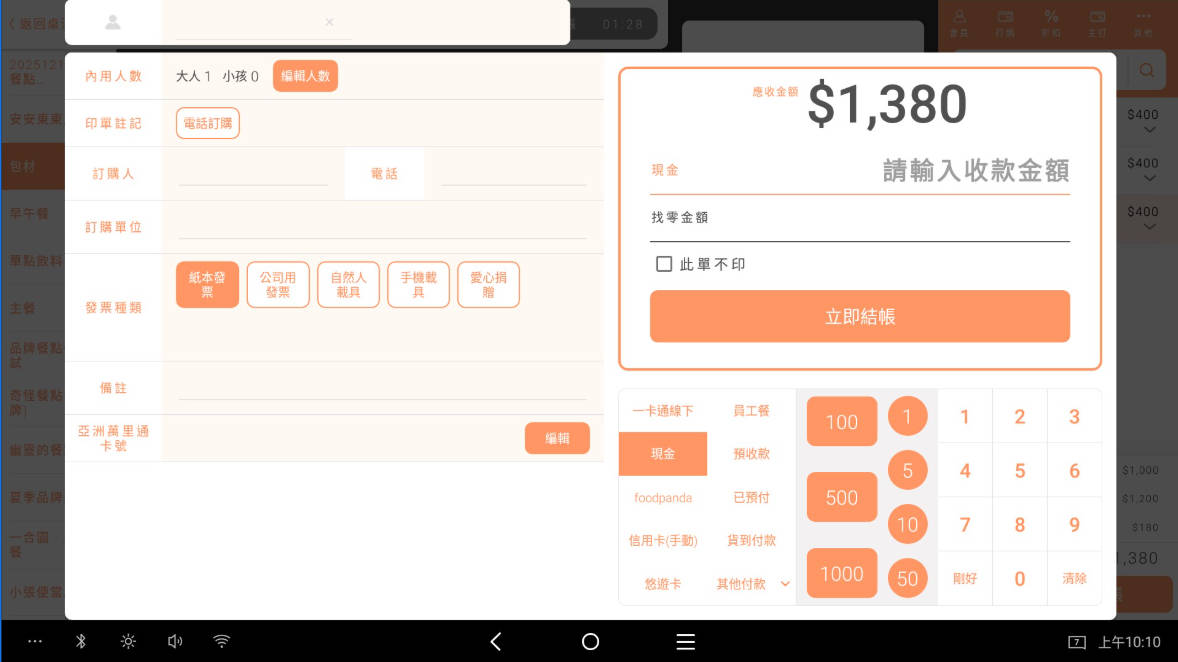
Task: Open the recent apps menu icon
Action: click(x=685, y=642)
